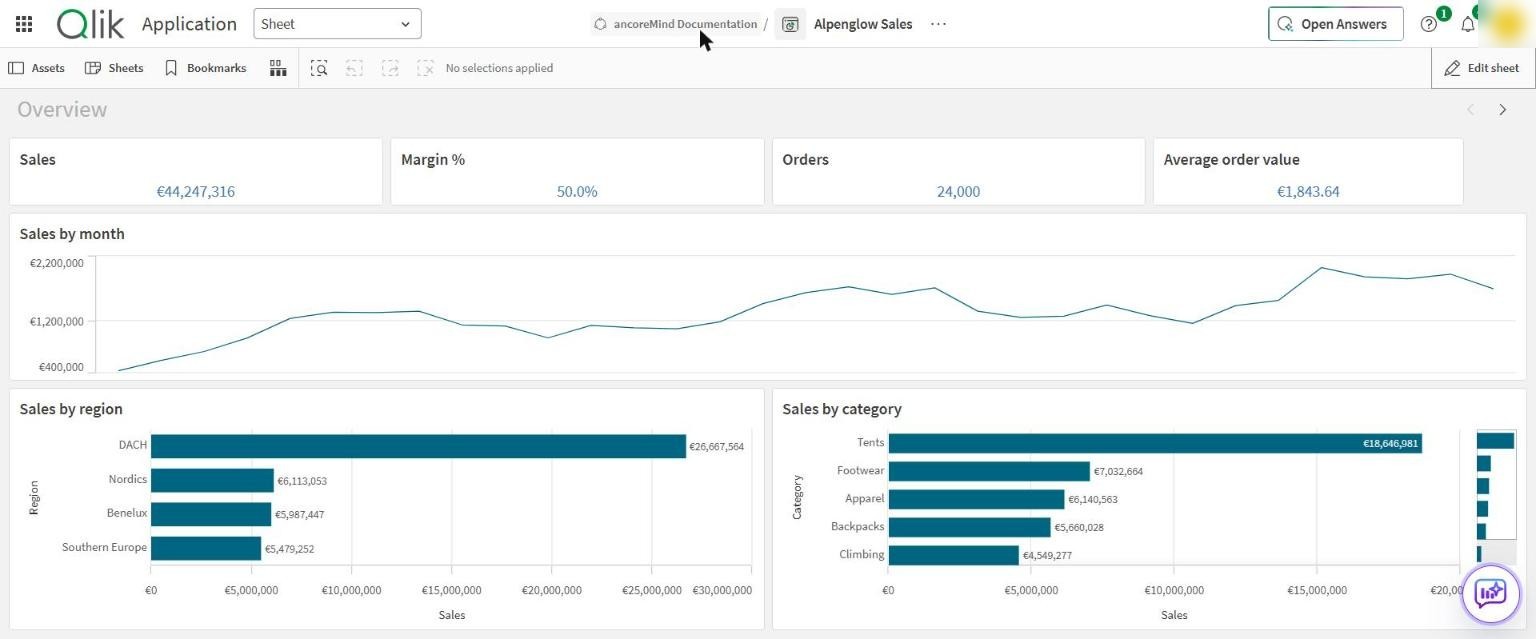Go to the previous sheet arrow
The image size is (1536, 639).
(x=1470, y=110)
